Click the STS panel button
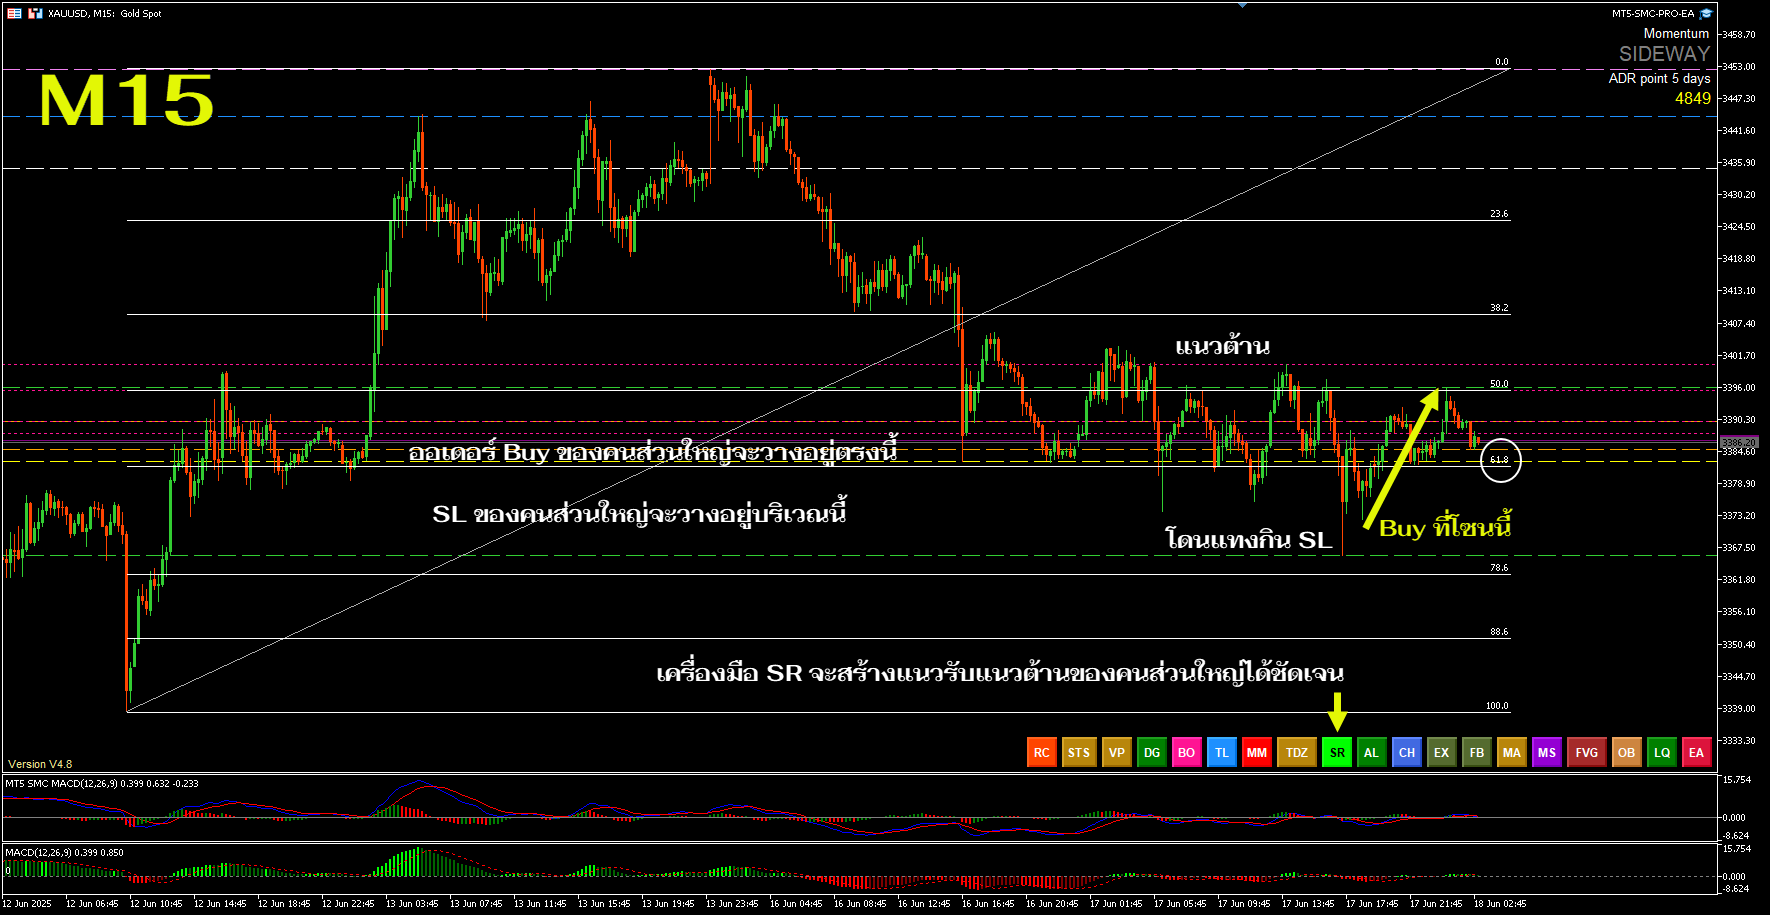This screenshot has width=1770, height=915. point(1079,753)
